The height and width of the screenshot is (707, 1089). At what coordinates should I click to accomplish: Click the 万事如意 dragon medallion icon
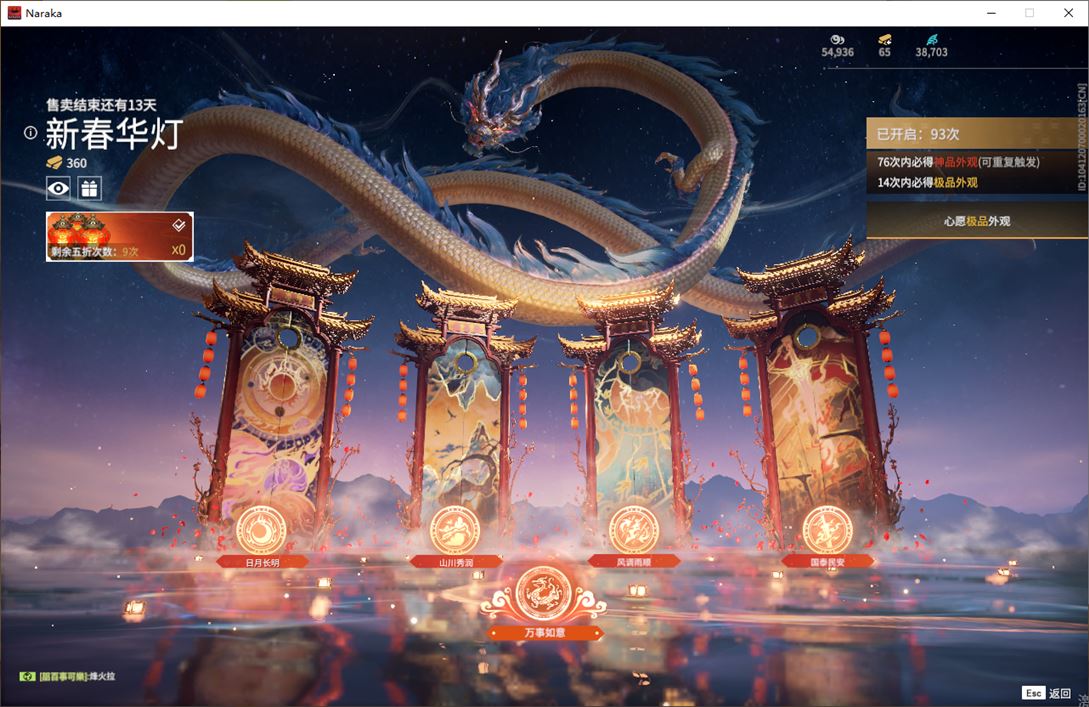click(544, 594)
